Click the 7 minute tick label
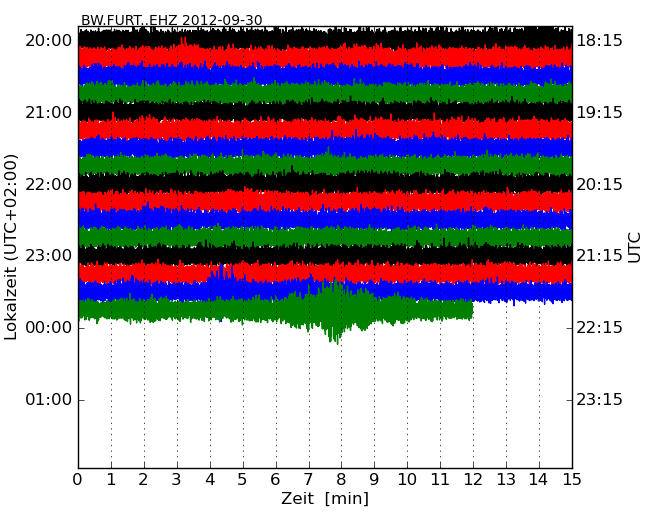 (x=308, y=480)
